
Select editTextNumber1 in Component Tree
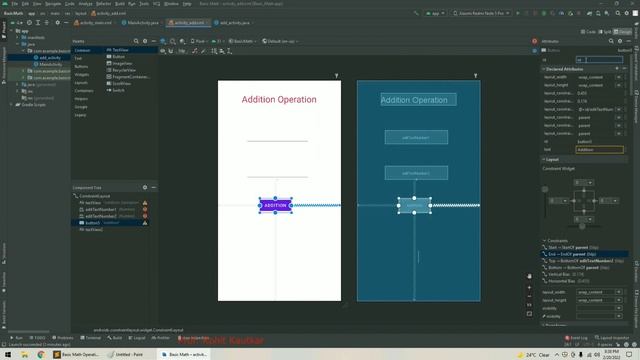tap(101, 209)
